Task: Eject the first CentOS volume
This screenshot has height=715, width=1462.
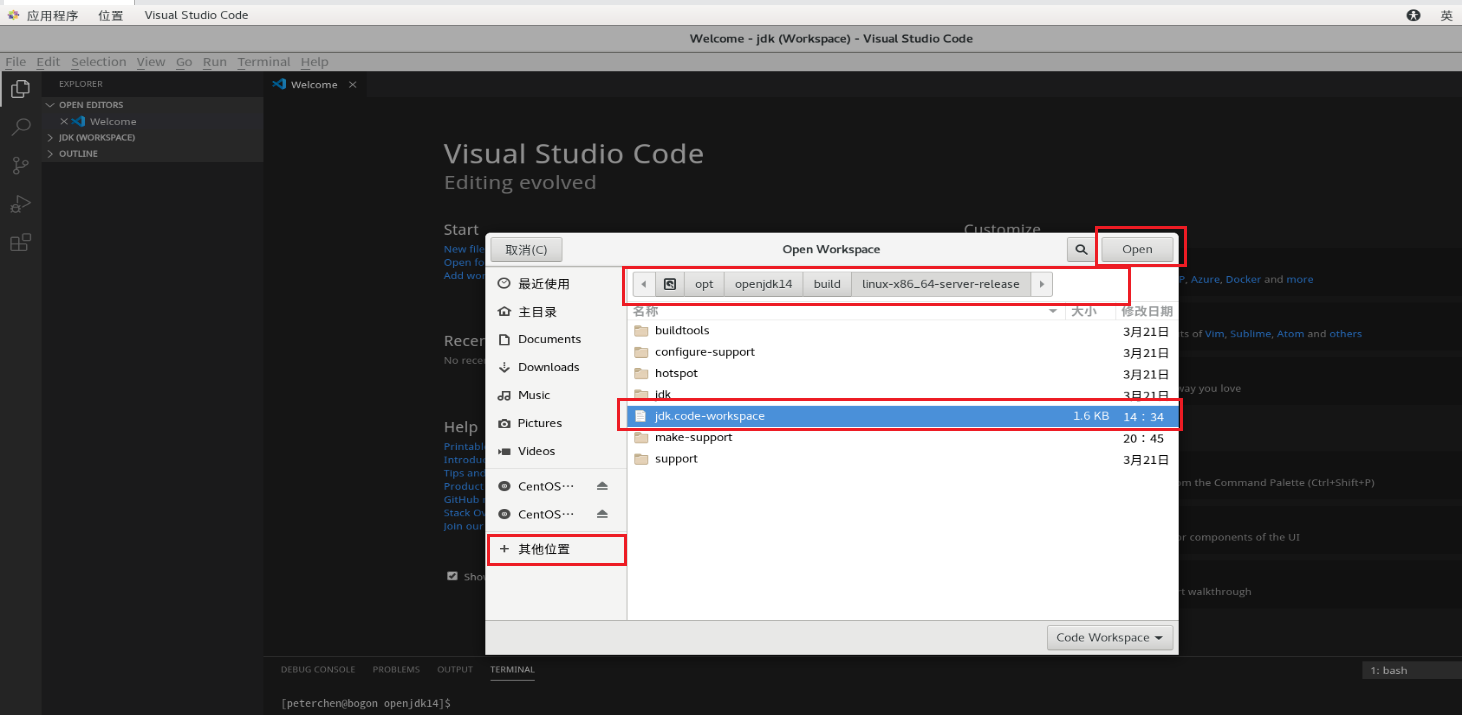Action: [x=602, y=486]
